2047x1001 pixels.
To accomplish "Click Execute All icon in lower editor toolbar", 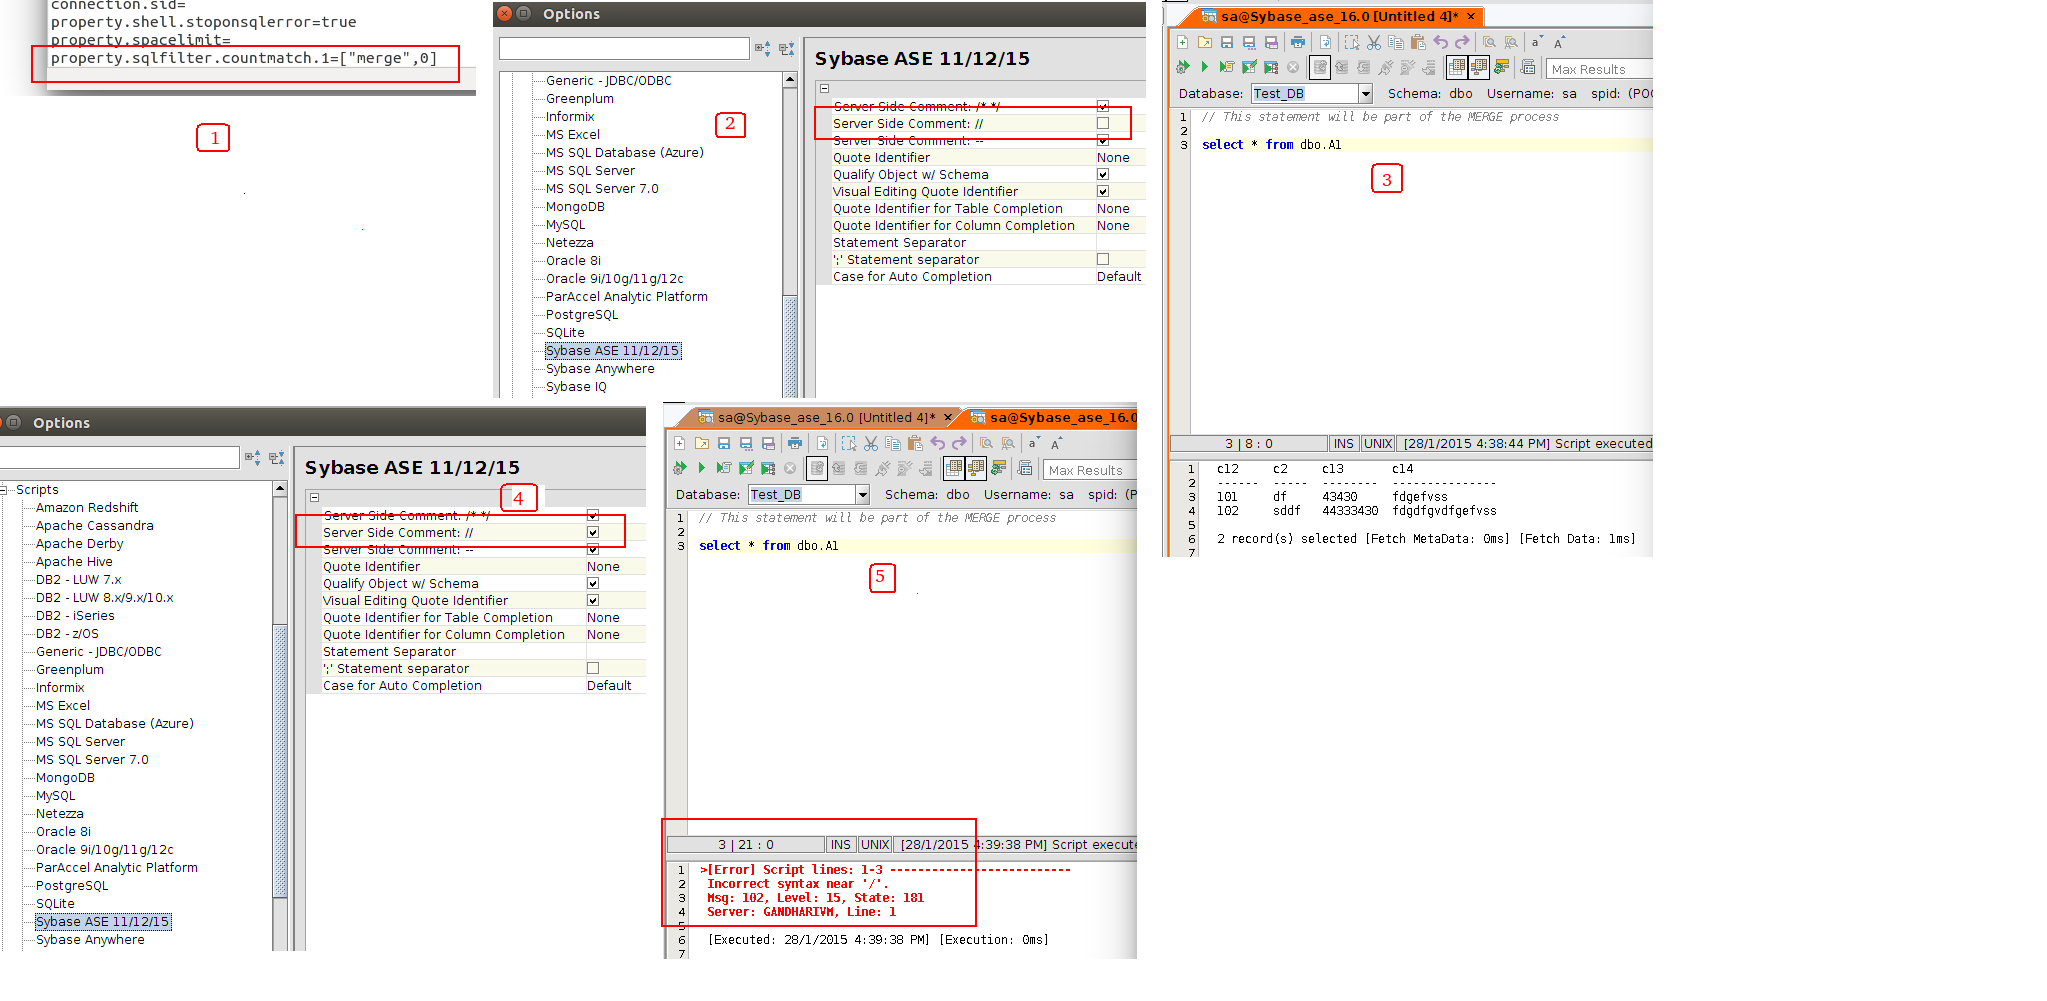I will tap(680, 468).
